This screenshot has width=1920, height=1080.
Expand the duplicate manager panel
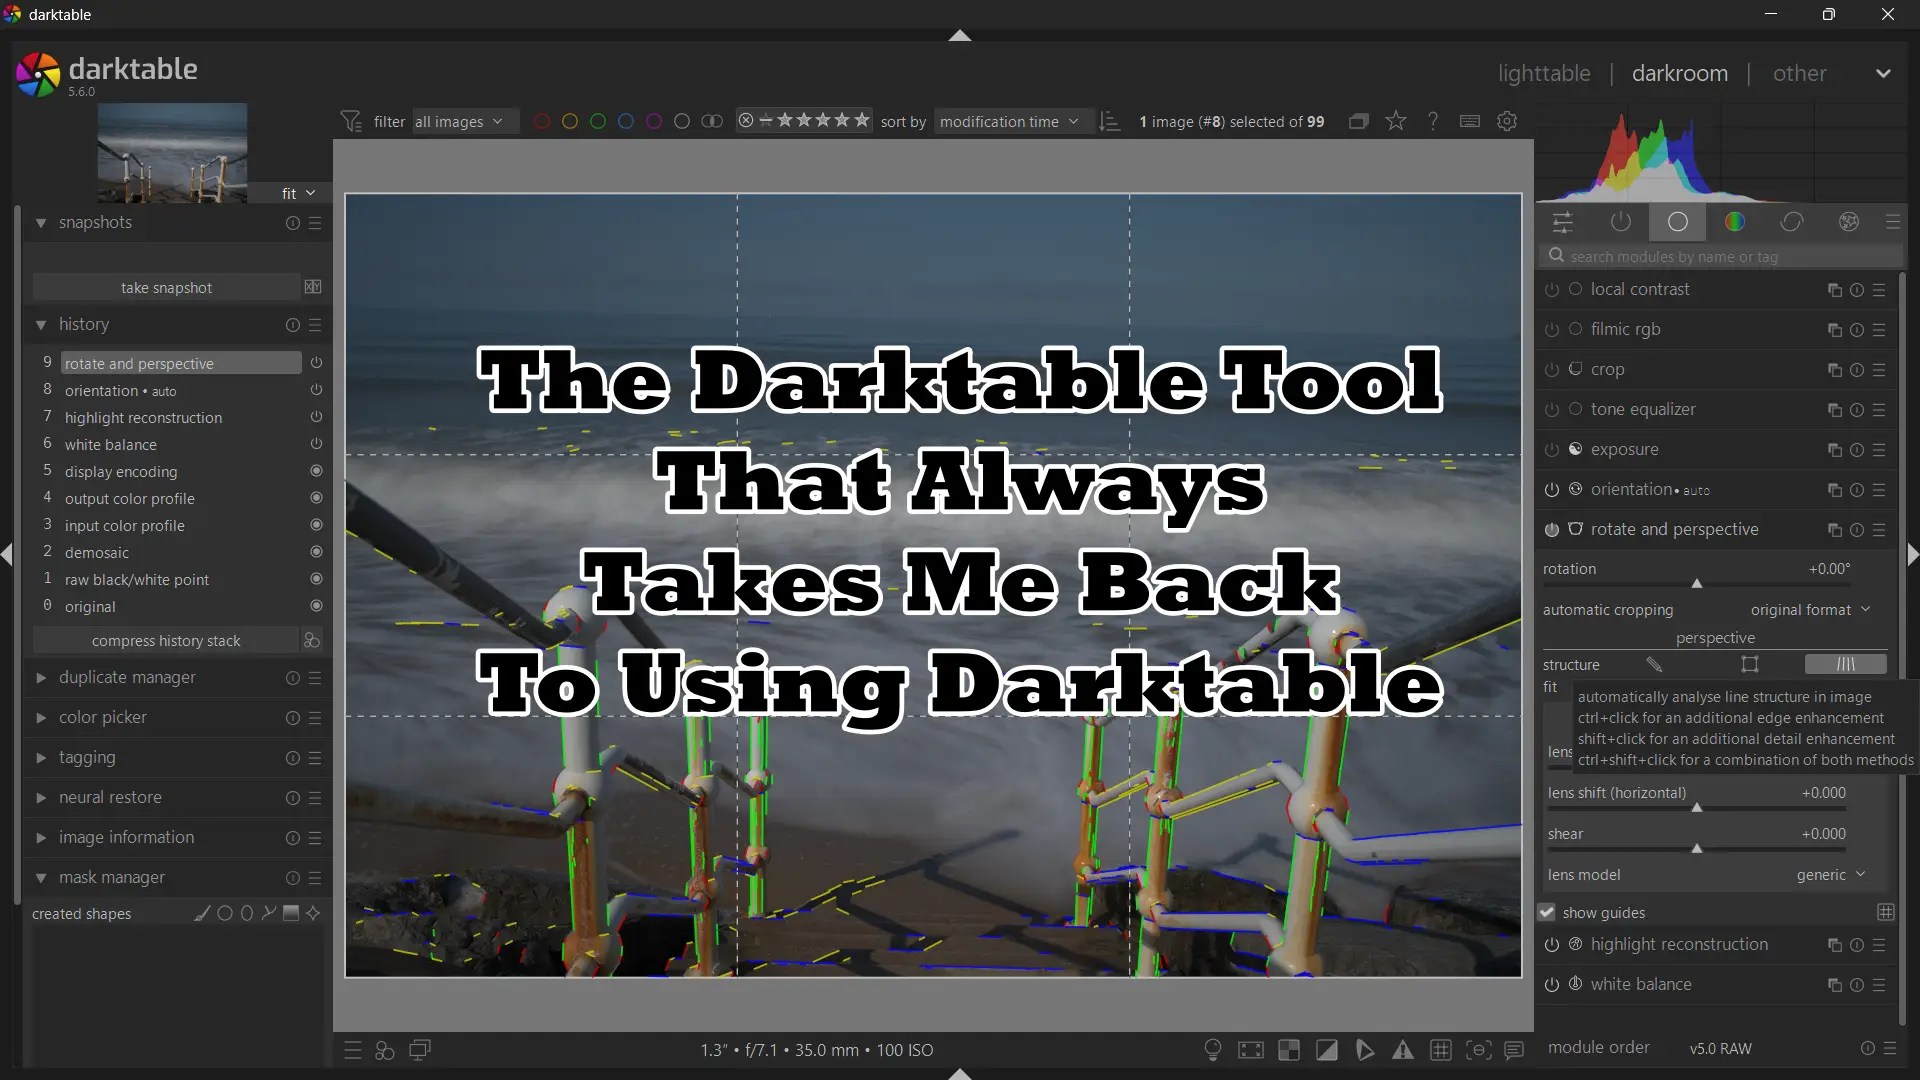(x=41, y=678)
